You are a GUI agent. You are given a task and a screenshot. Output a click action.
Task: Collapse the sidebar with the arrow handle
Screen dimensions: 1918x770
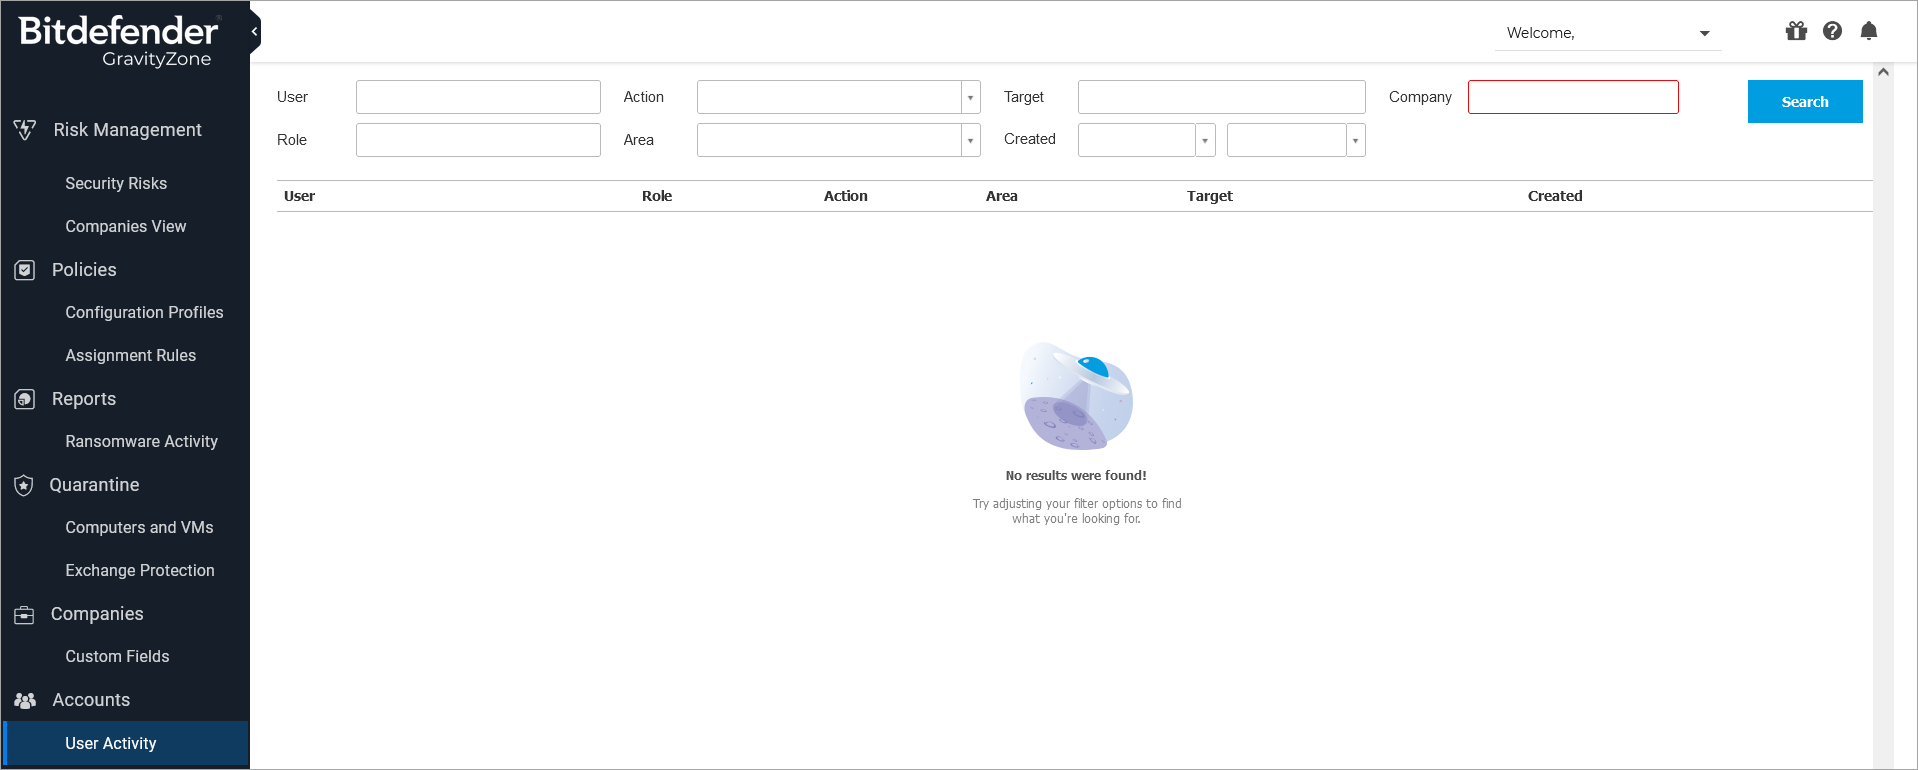click(x=254, y=32)
